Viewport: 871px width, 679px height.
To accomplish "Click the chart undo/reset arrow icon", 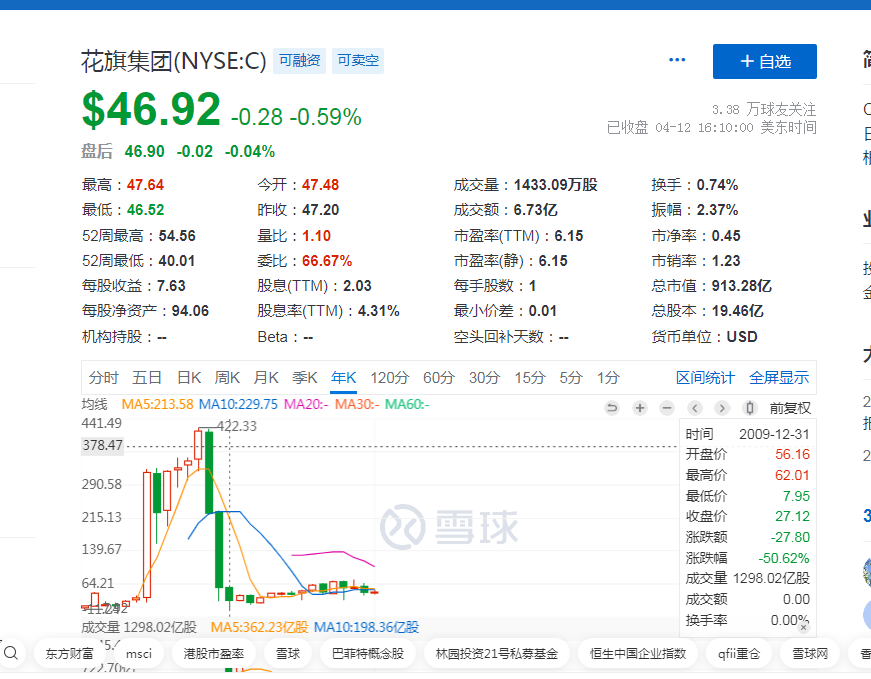I will coord(612,408).
